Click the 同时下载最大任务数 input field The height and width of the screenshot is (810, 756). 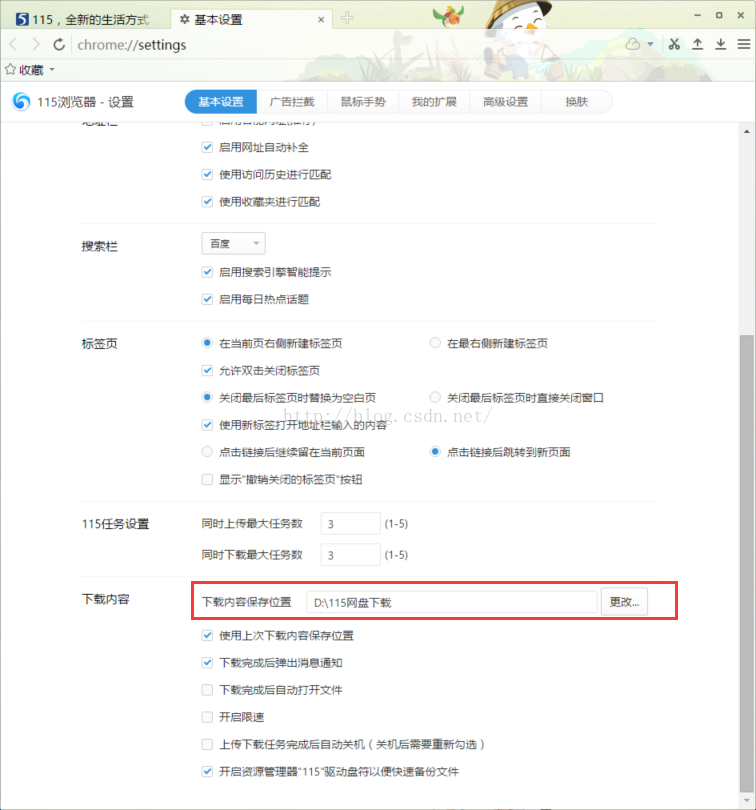pyautogui.click(x=350, y=555)
